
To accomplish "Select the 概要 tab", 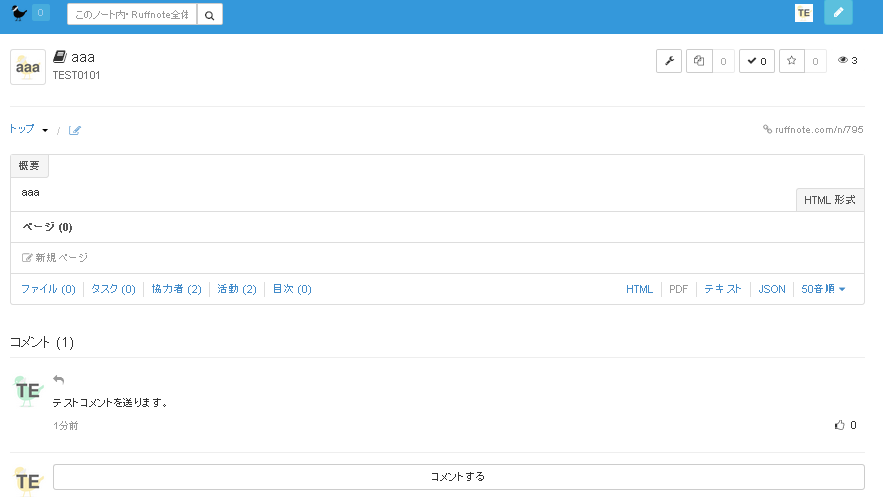I will click(29, 166).
